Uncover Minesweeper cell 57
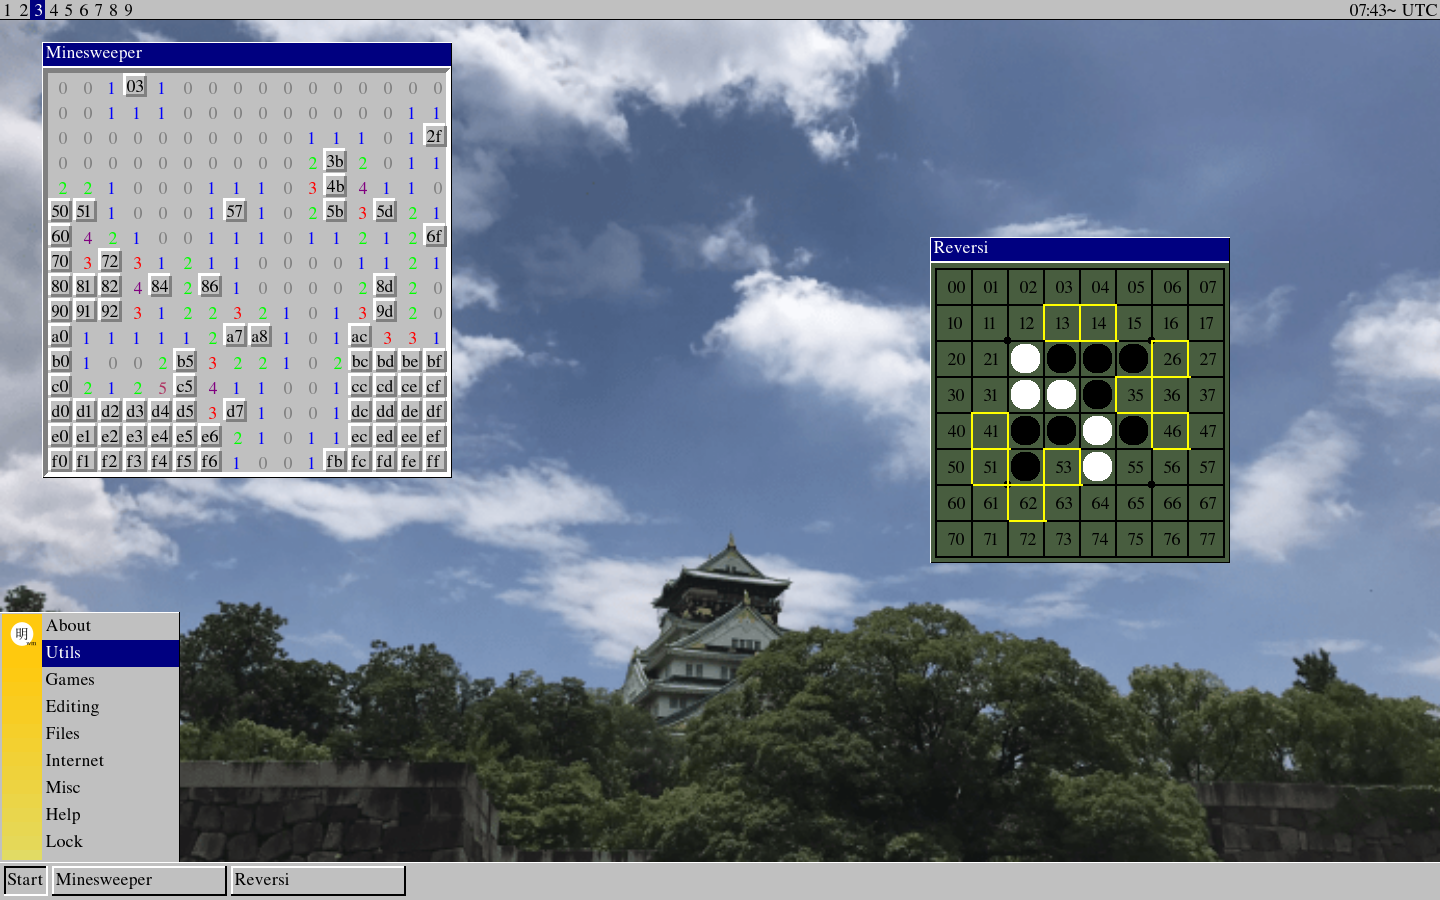The height and width of the screenshot is (900, 1440). pos(235,211)
